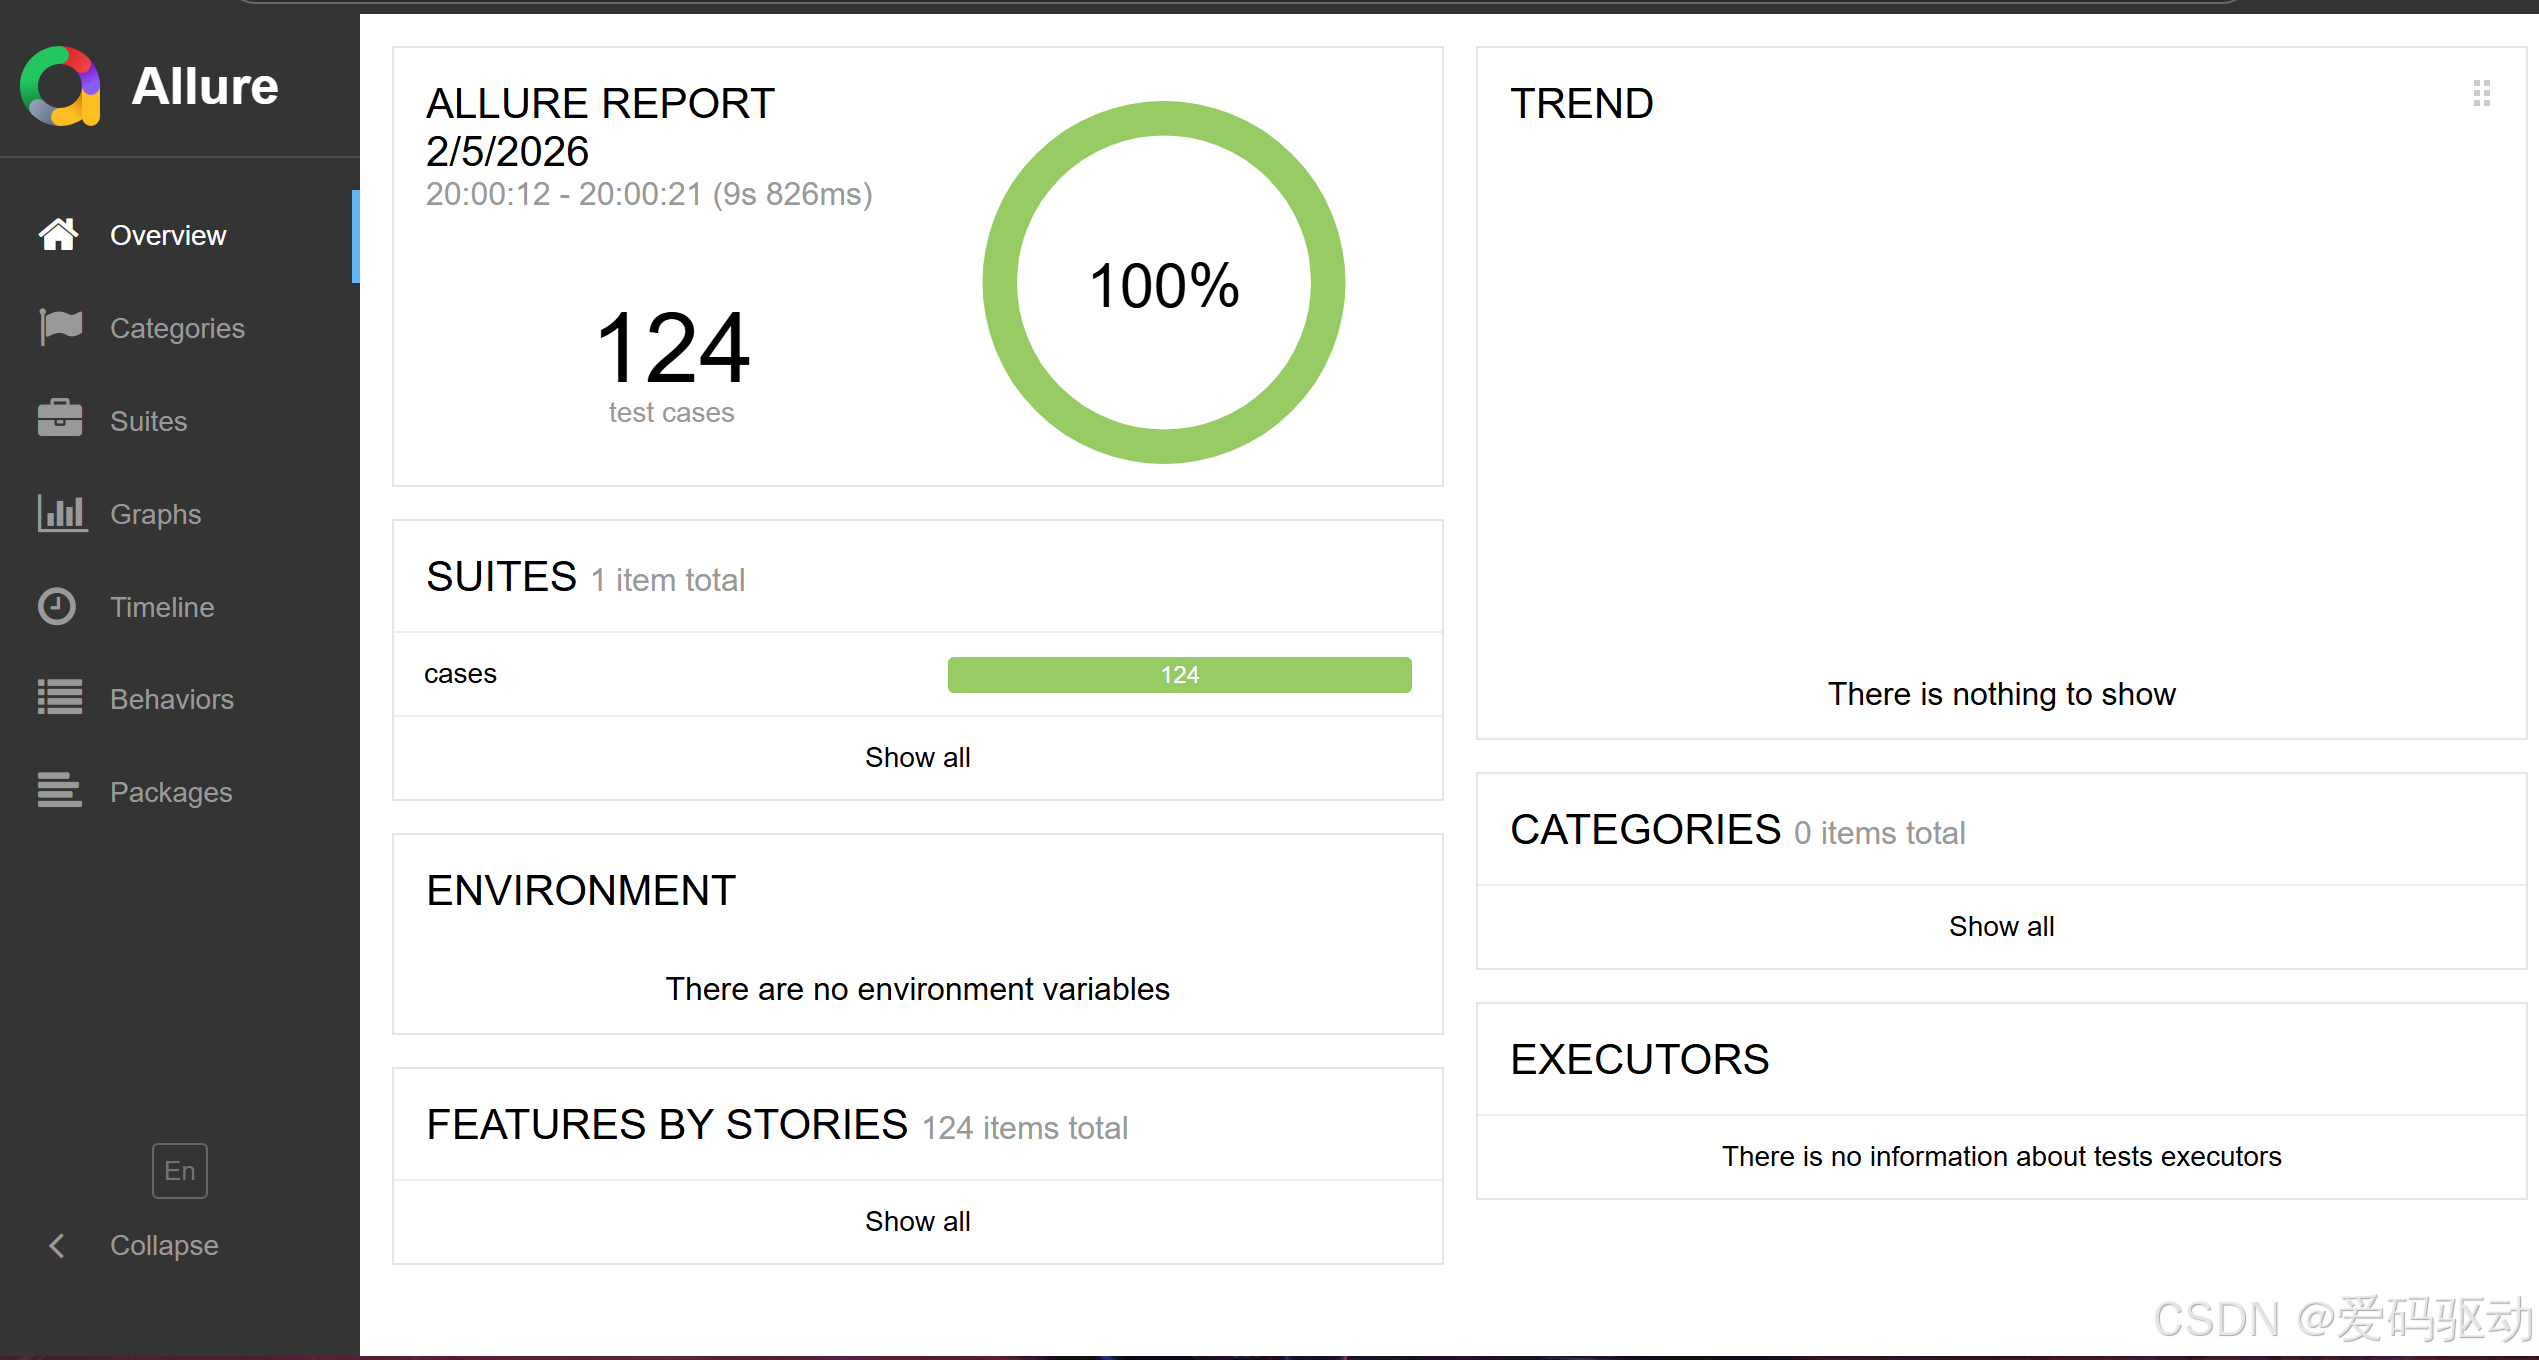Open Timeline via the clock icon
The image size is (2539, 1360).
[x=57, y=606]
